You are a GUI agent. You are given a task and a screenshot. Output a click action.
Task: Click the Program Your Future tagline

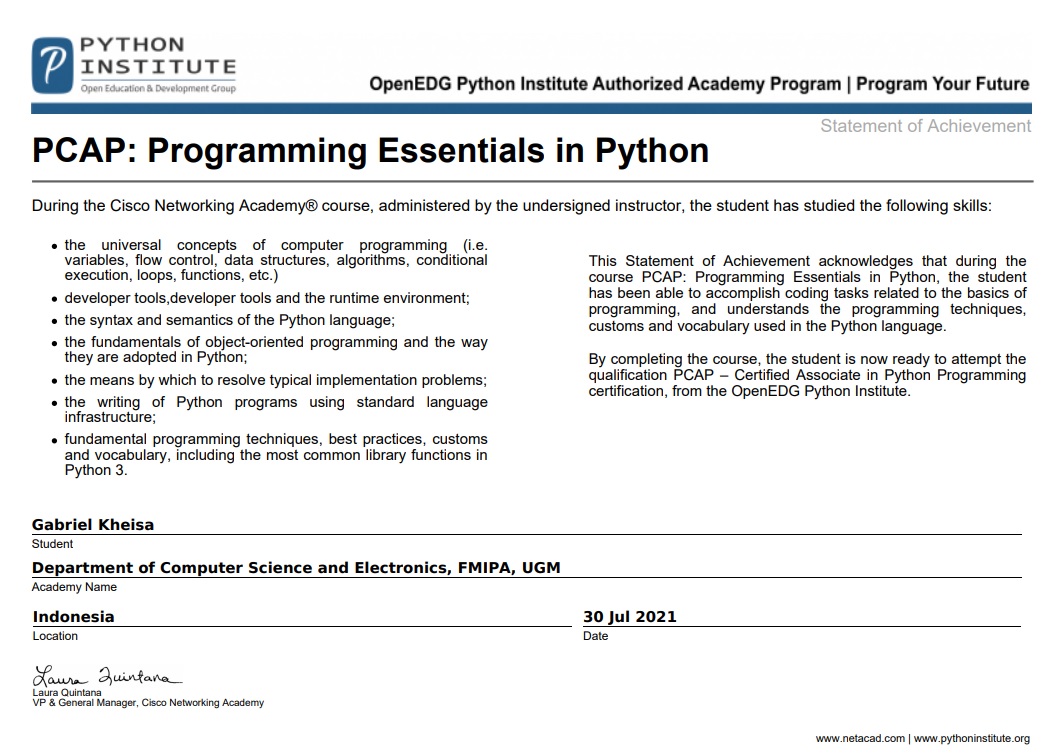942,84
